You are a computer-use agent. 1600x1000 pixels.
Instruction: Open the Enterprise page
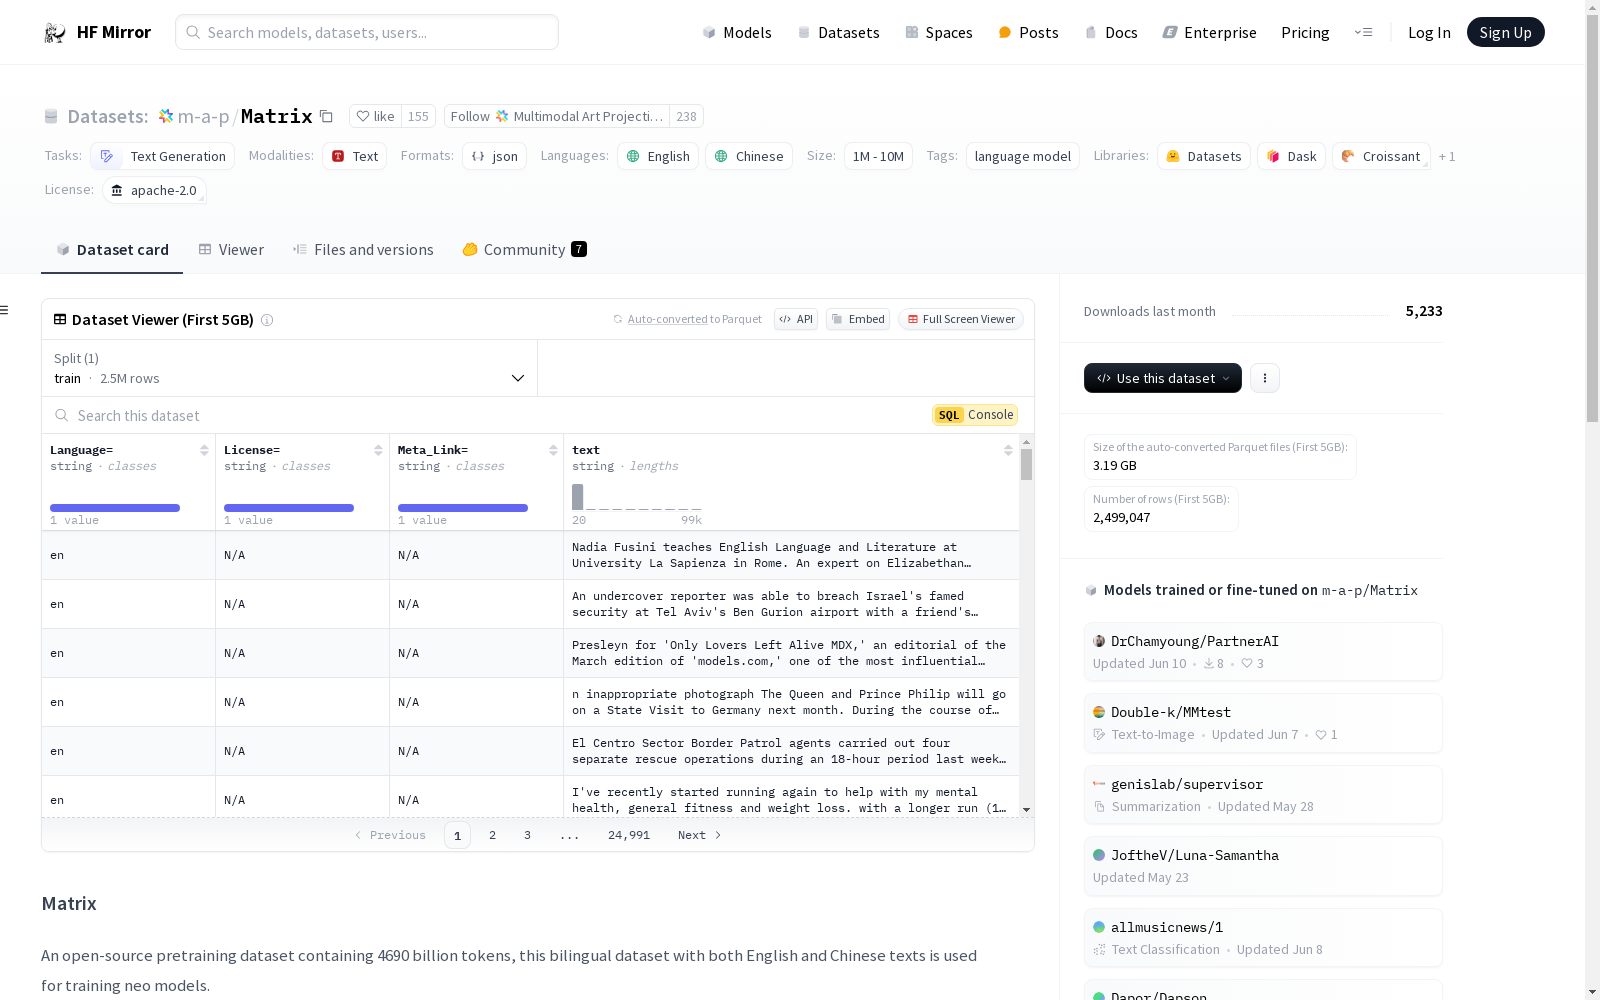[1209, 32]
